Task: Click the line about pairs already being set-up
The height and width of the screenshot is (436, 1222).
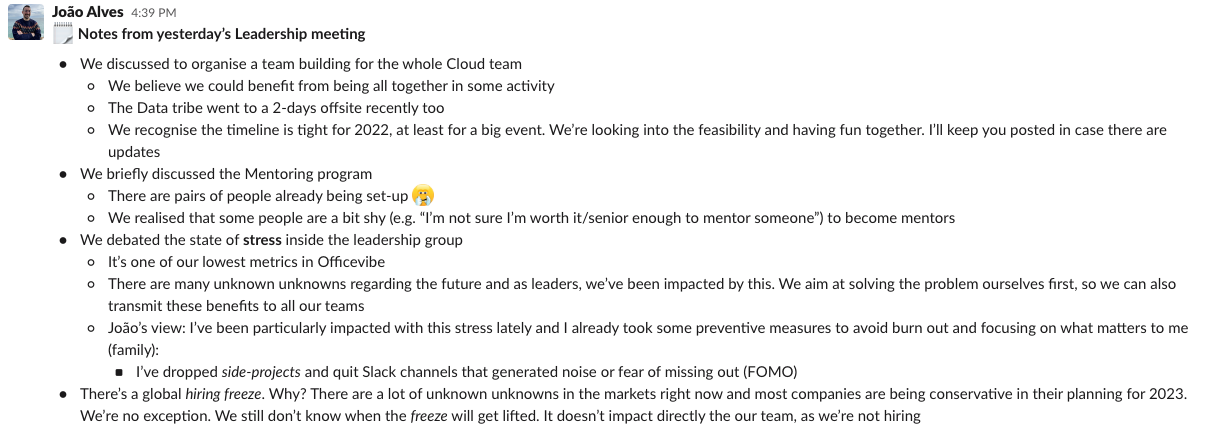Action: point(259,196)
